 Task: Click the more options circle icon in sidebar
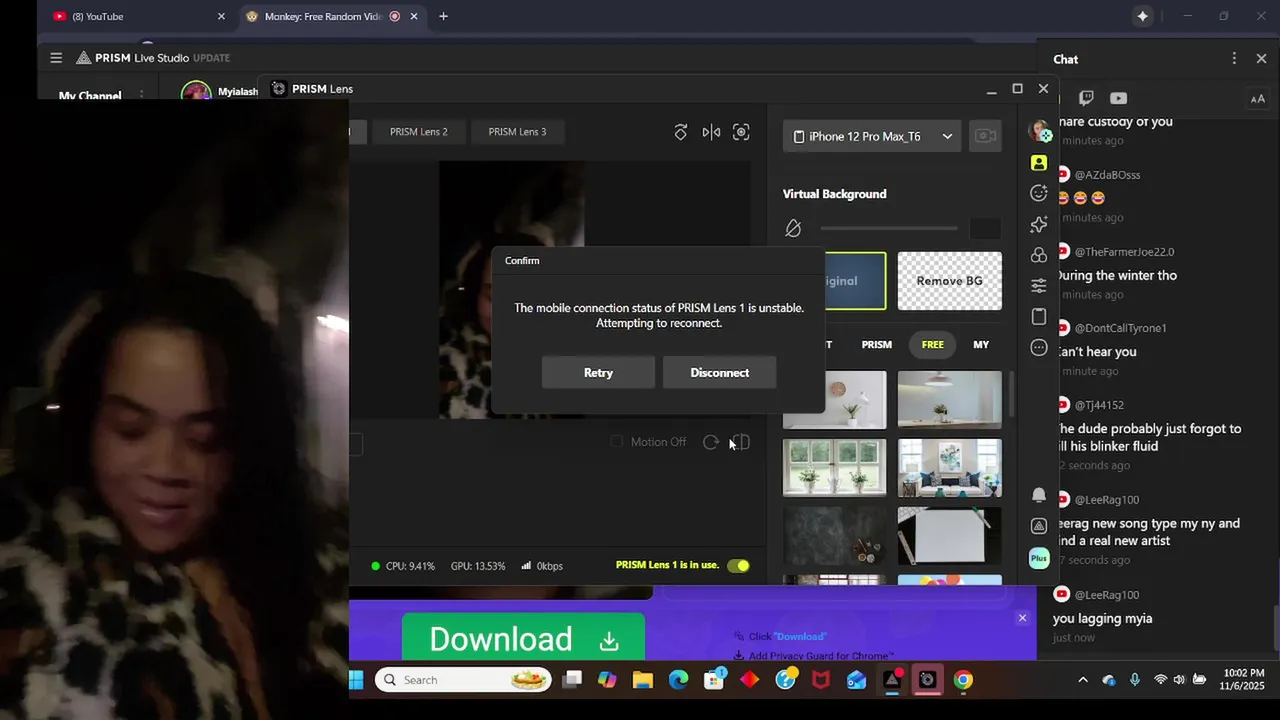pyautogui.click(x=1039, y=348)
